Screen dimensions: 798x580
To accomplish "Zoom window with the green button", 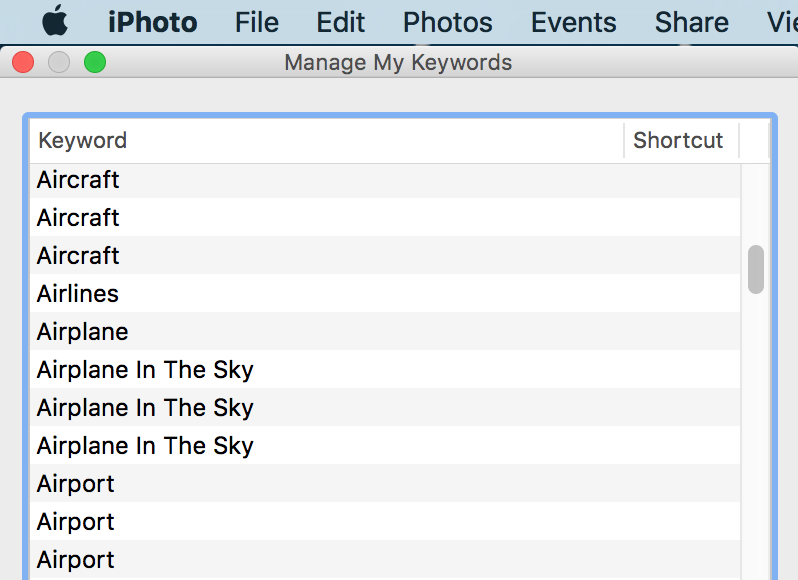I will 95,63.
